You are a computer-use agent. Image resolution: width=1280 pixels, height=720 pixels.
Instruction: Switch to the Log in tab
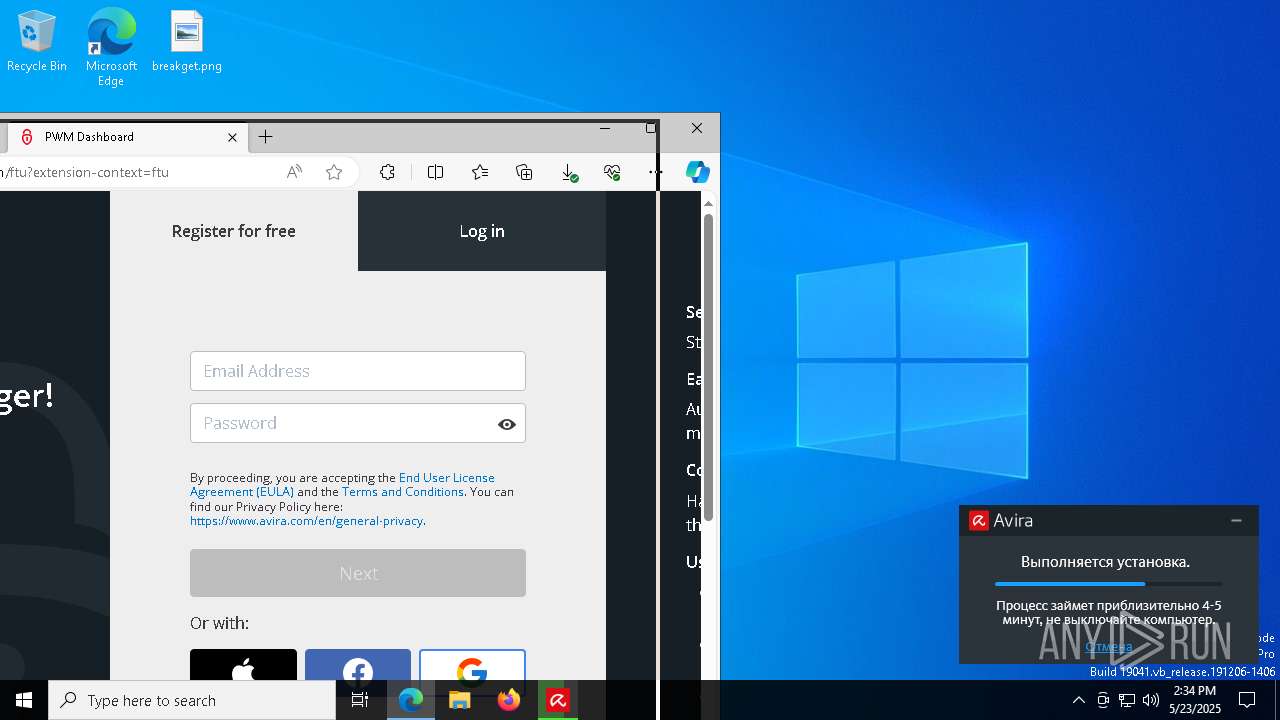tap(482, 231)
